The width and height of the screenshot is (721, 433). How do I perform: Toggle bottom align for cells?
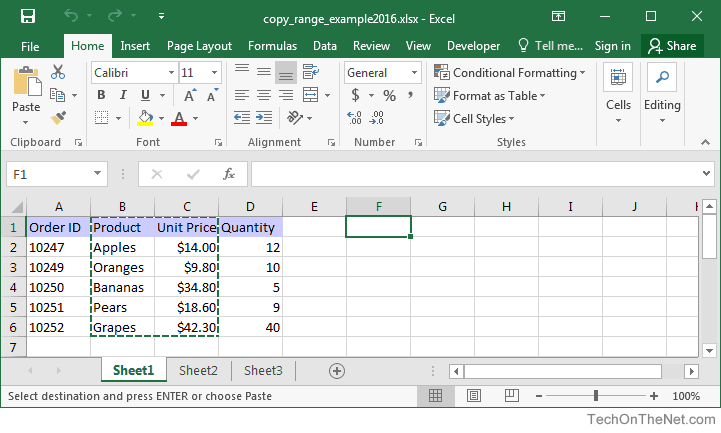click(x=286, y=73)
